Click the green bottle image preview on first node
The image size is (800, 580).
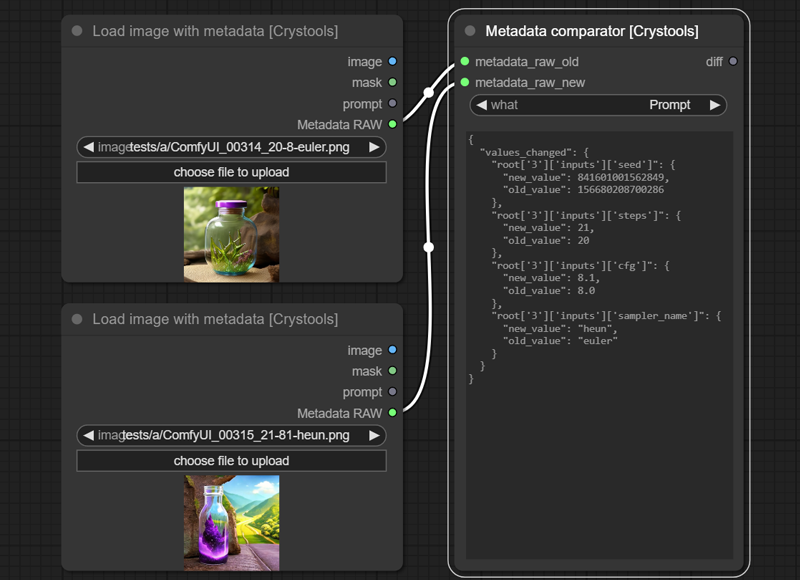[x=230, y=237]
